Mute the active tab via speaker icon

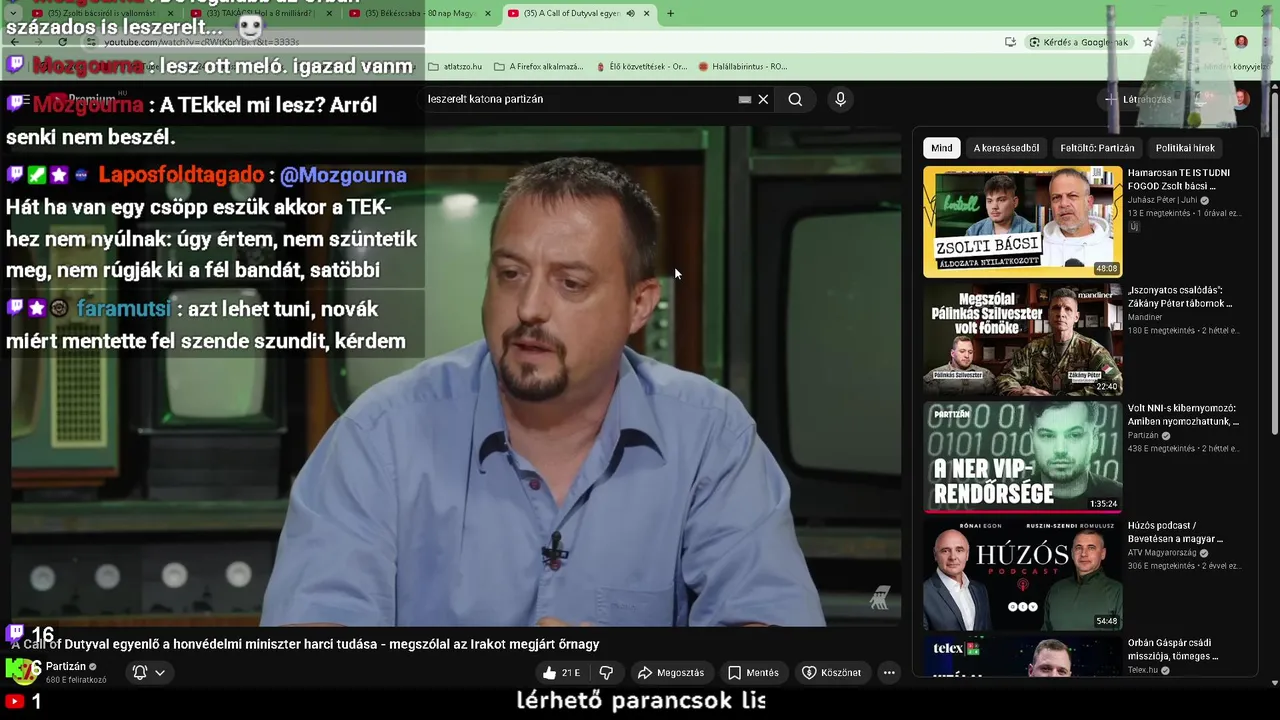(630, 13)
